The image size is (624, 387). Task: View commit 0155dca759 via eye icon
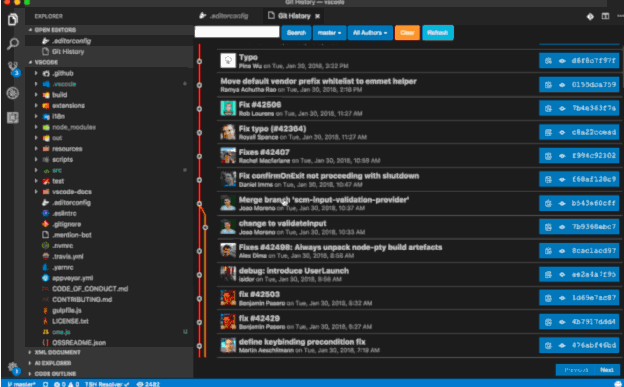click(x=562, y=84)
